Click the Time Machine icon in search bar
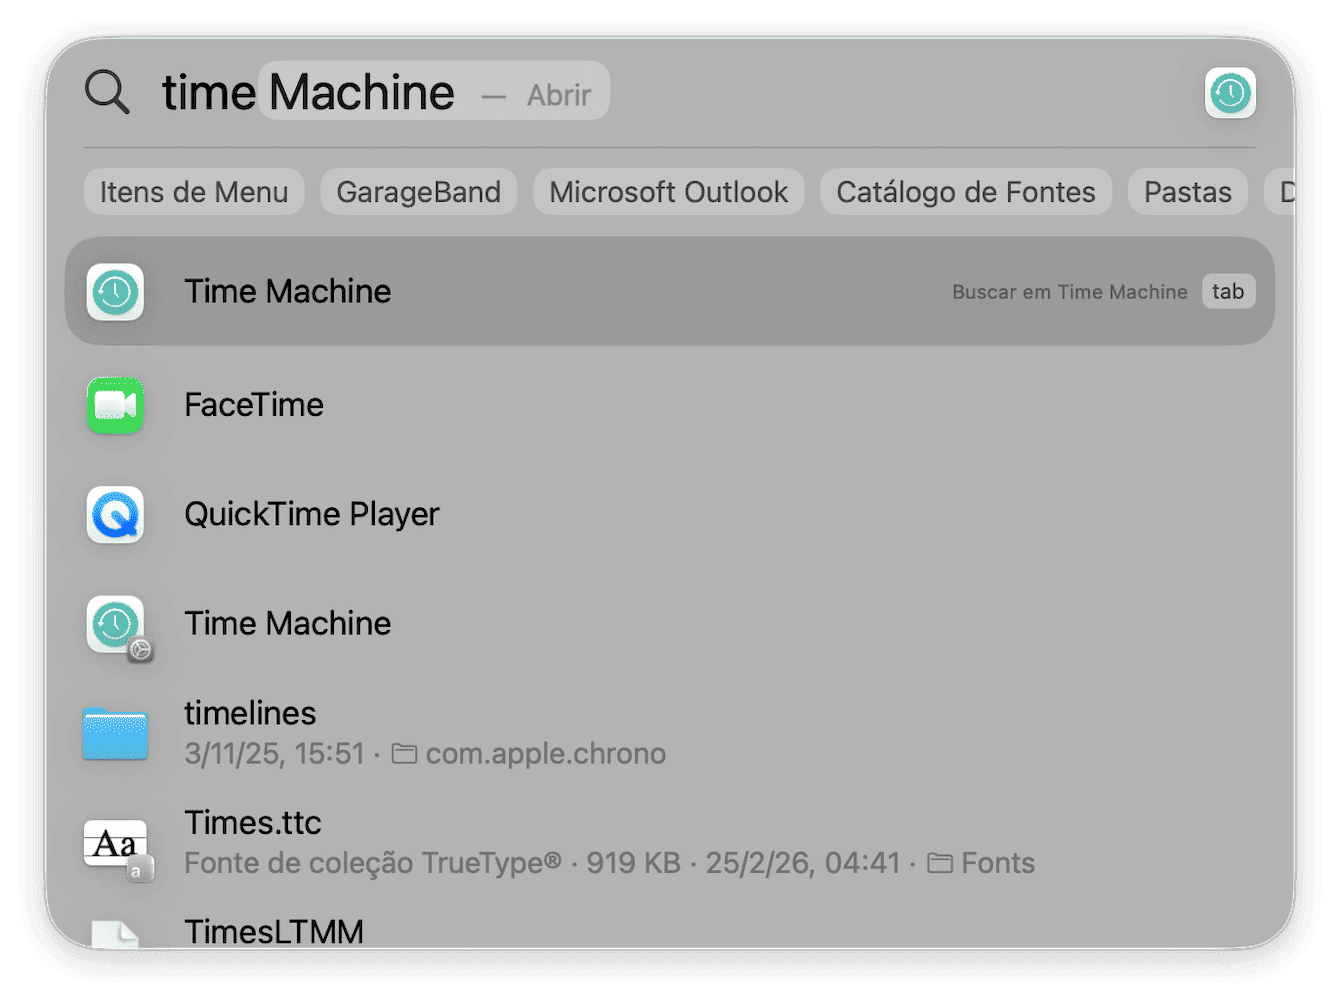The height and width of the screenshot is (1002, 1340). pyautogui.click(x=1230, y=93)
